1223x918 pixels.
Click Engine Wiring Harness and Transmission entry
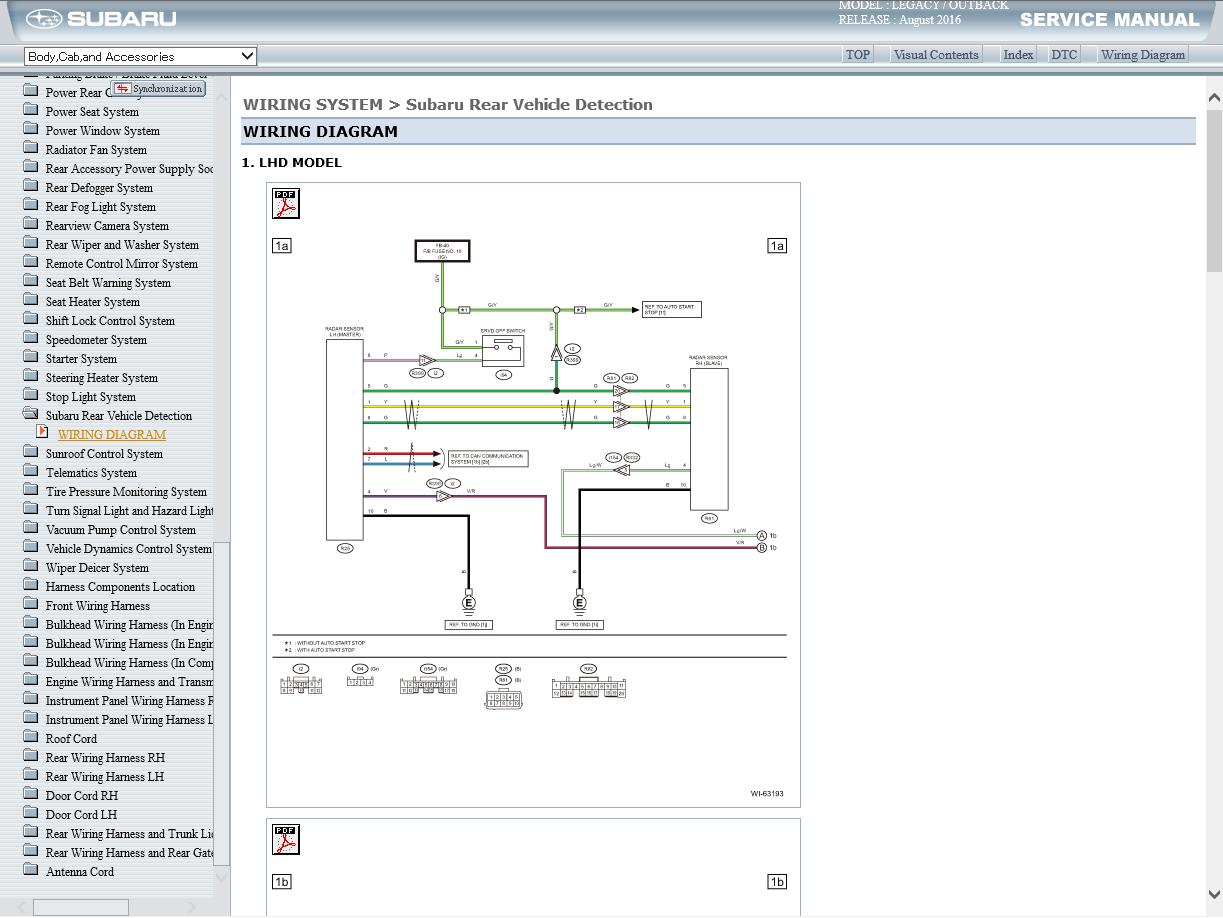pos(129,682)
